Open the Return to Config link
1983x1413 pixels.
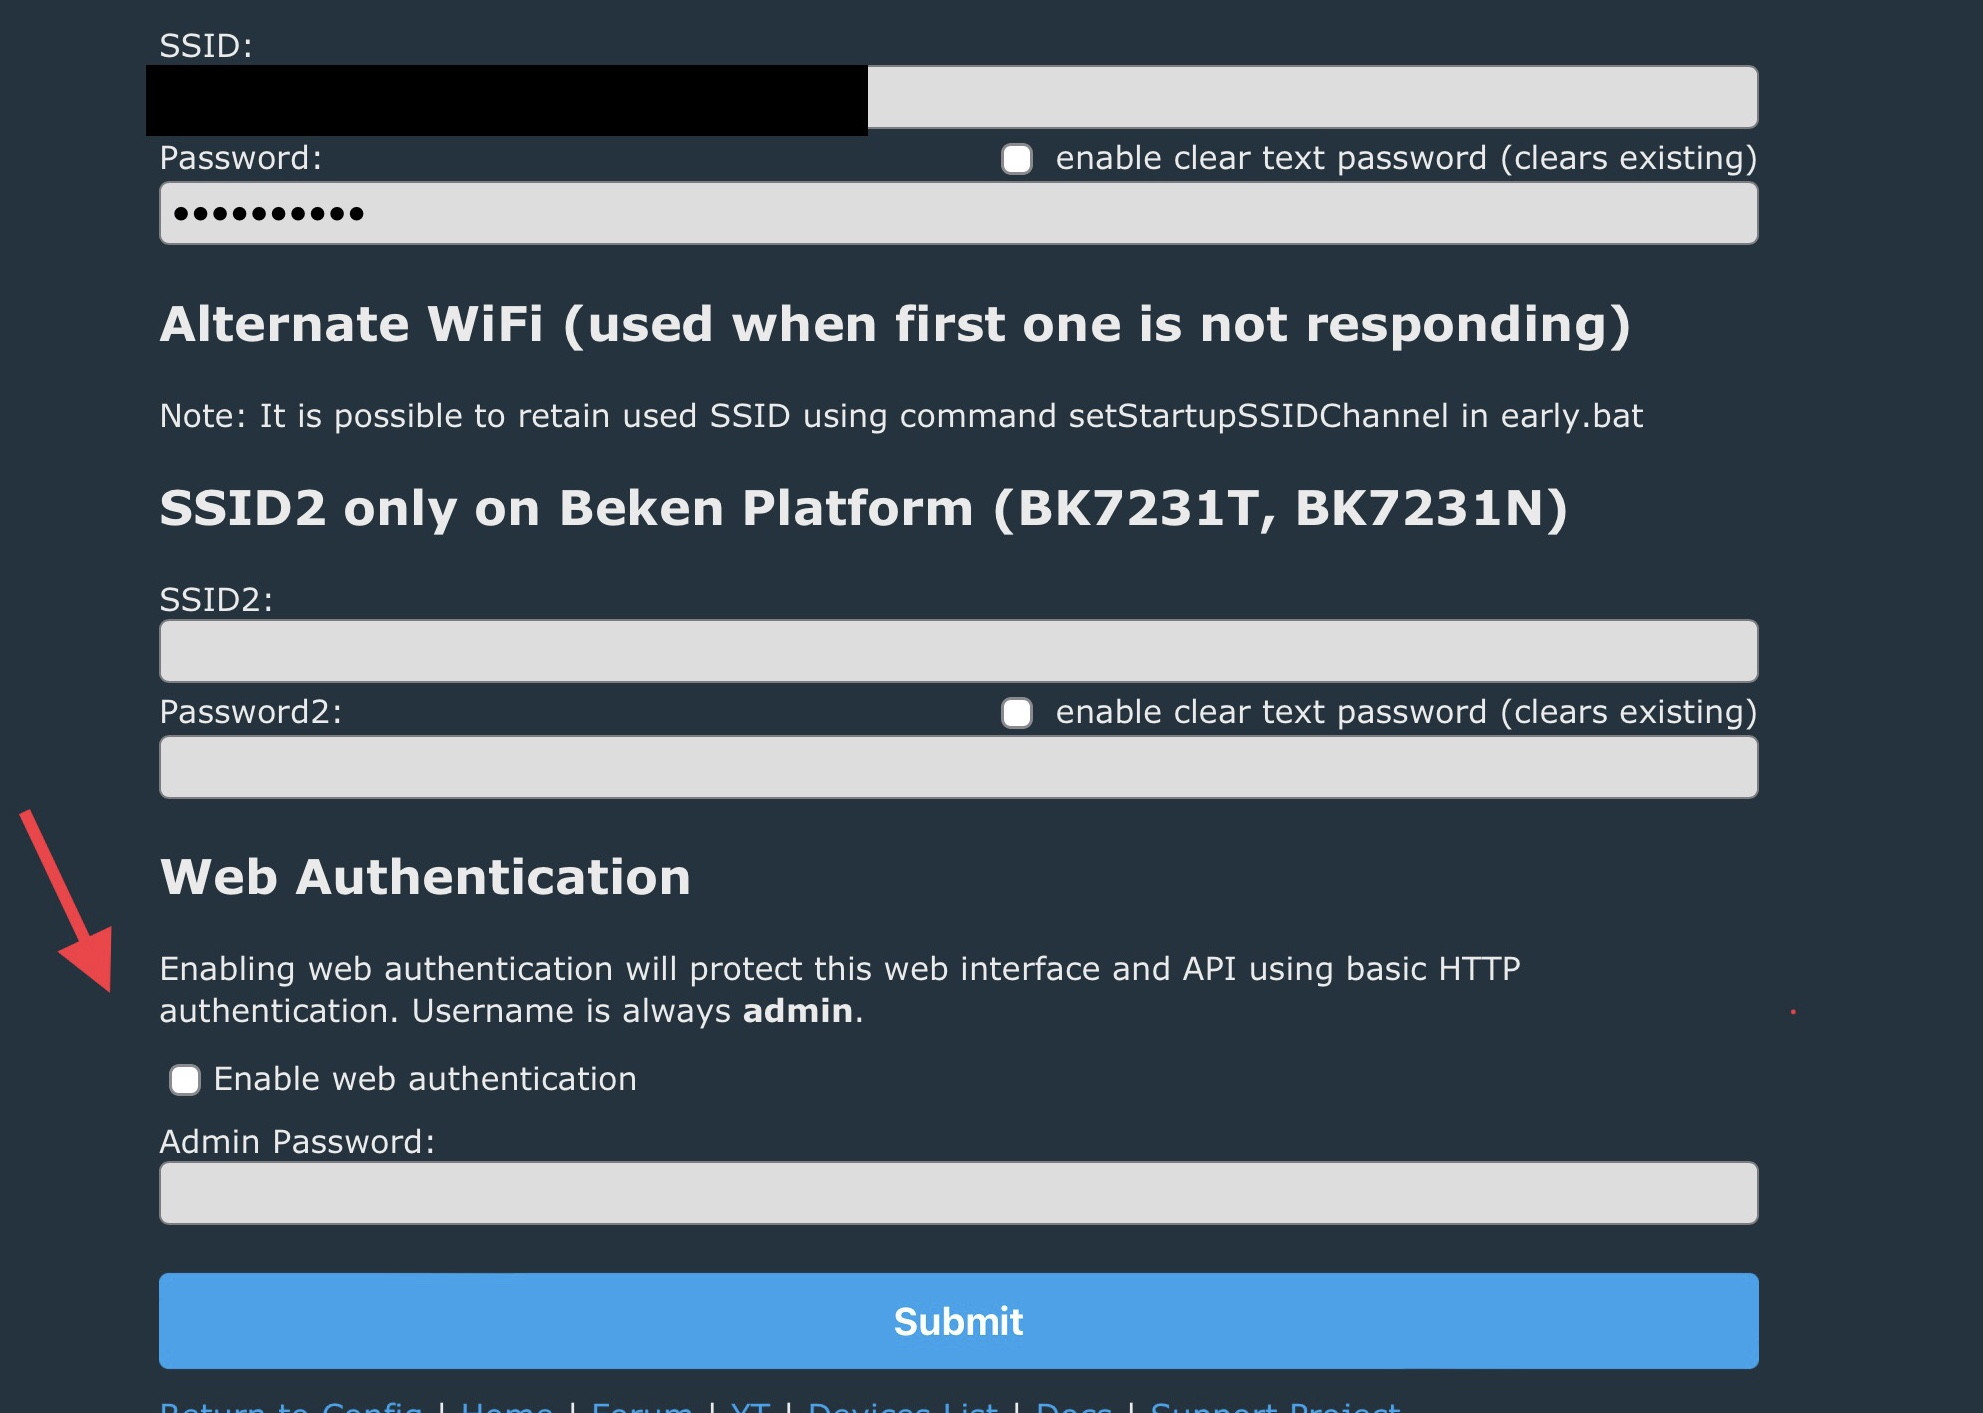[x=291, y=1406]
